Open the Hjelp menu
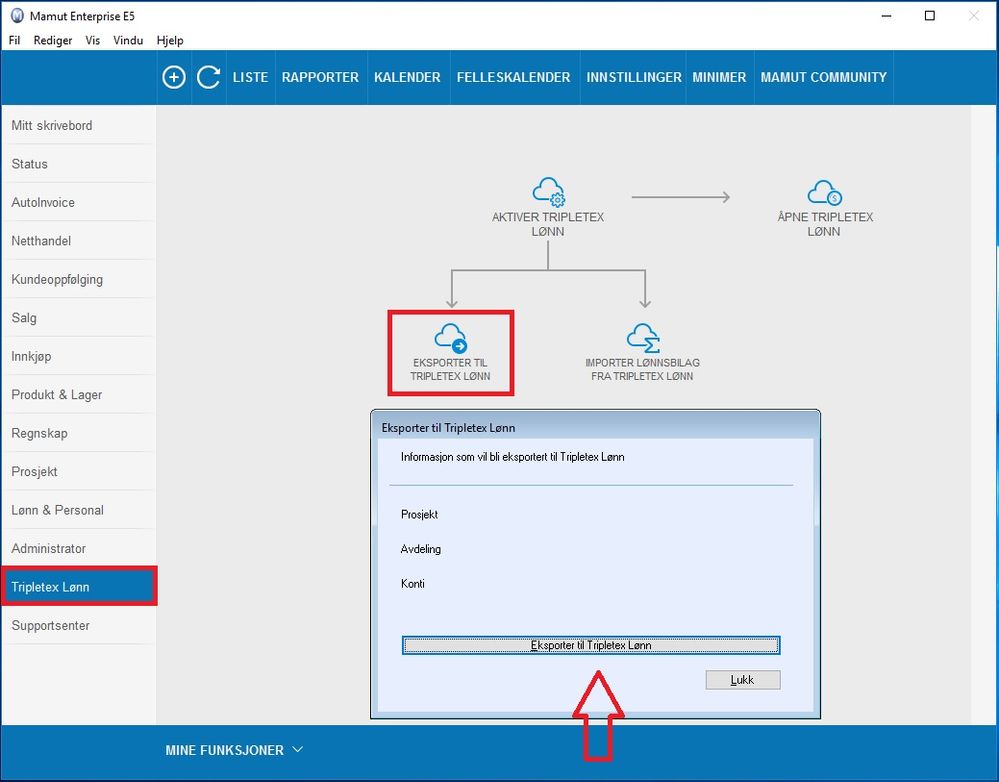This screenshot has height=782, width=999. (170, 40)
